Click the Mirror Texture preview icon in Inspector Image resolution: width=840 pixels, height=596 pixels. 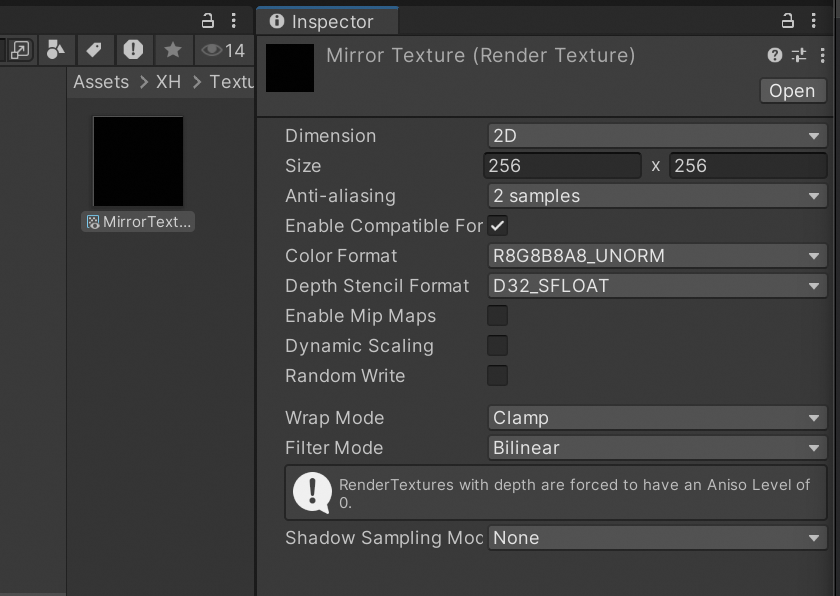[290, 68]
